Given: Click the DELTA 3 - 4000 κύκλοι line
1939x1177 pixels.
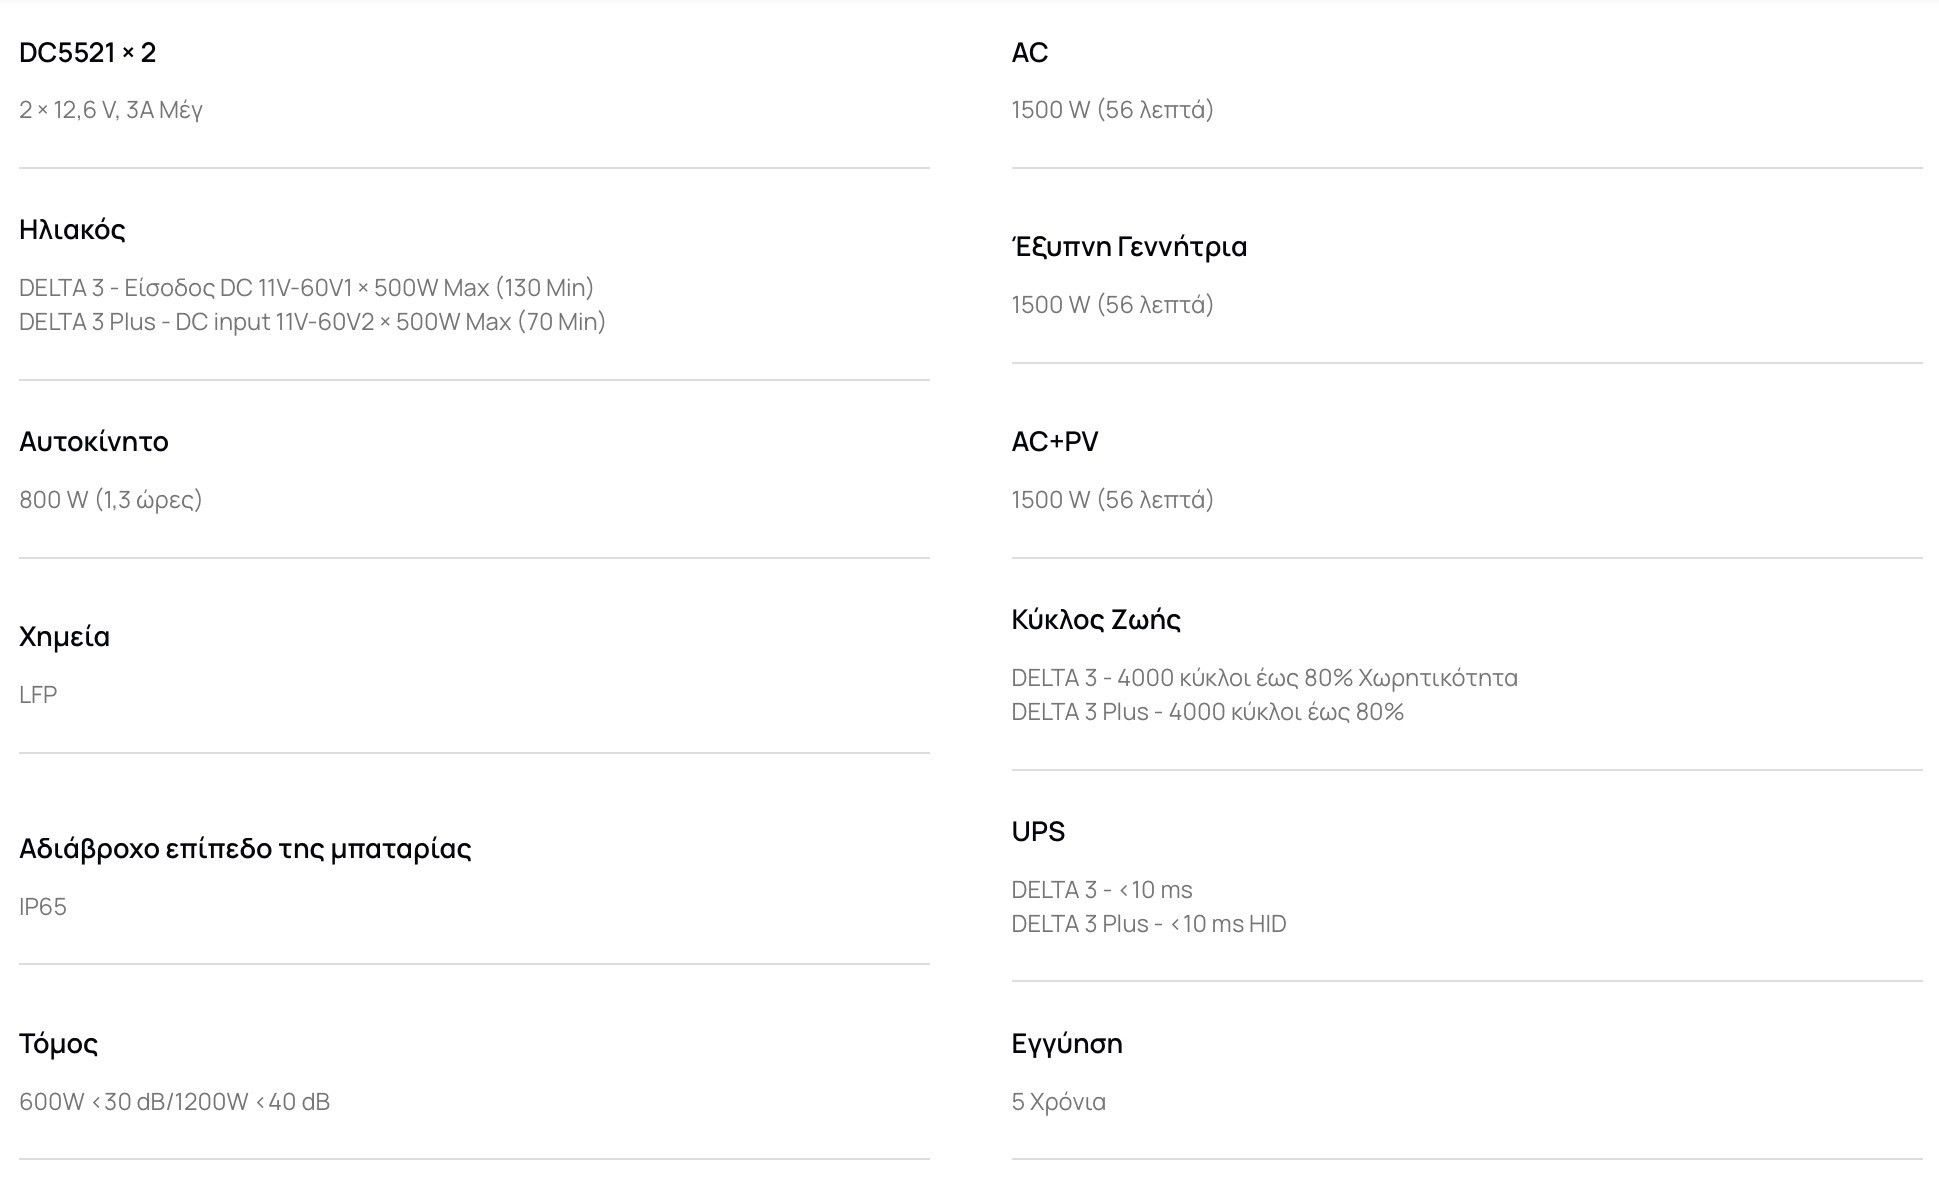Looking at the screenshot, I should pyautogui.click(x=1264, y=678).
